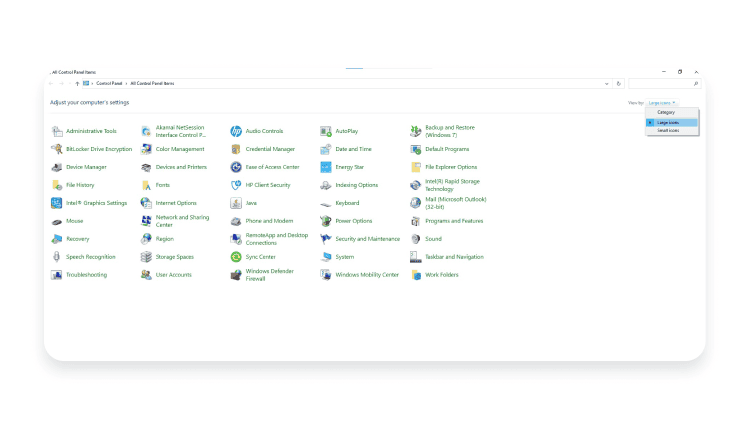
Task: Click the Programs and Features link
Action: [x=454, y=221]
